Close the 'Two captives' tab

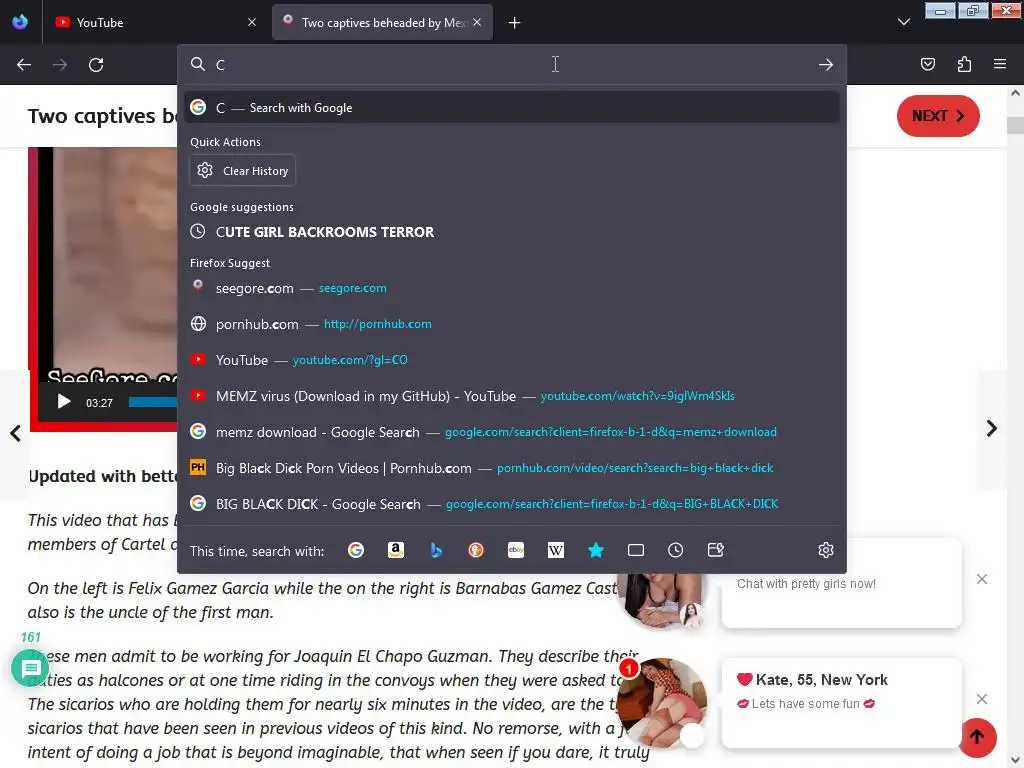[x=477, y=22]
